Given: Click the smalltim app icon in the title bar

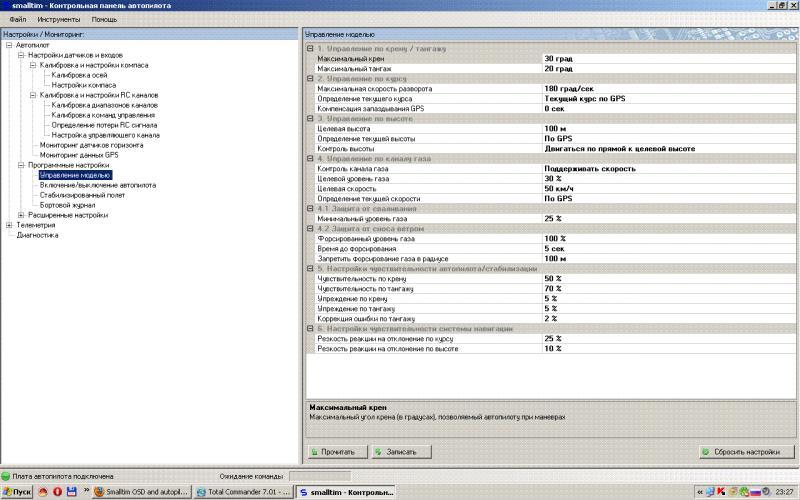Looking at the screenshot, I should (x=6, y=6).
